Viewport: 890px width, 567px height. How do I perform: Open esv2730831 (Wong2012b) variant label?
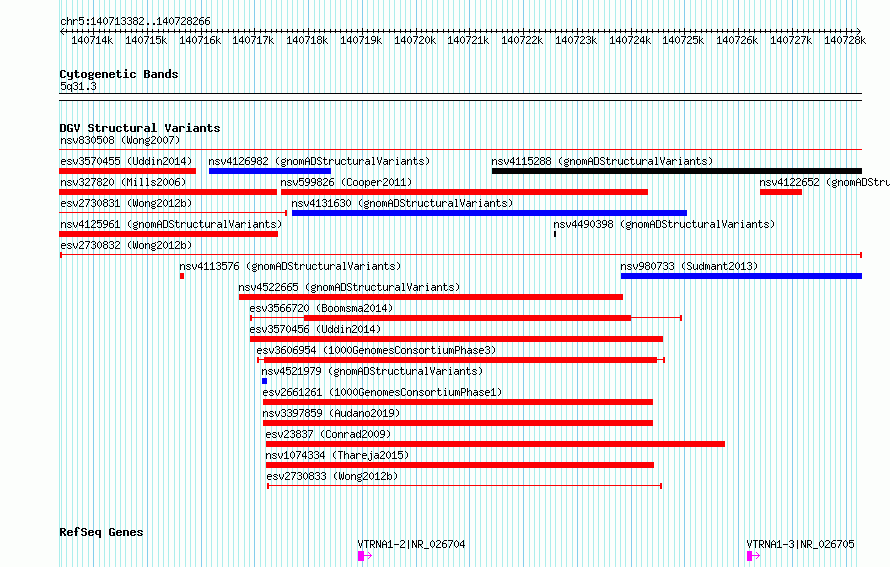click(x=126, y=203)
